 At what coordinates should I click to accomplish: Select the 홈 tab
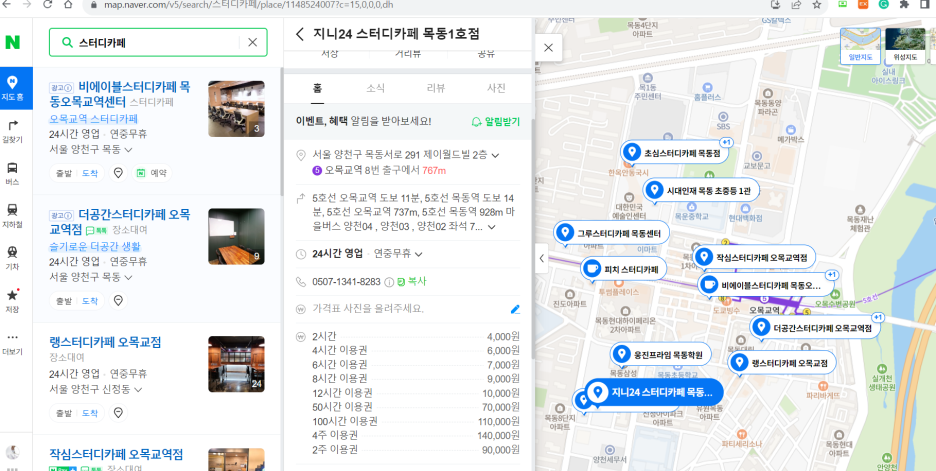318,88
